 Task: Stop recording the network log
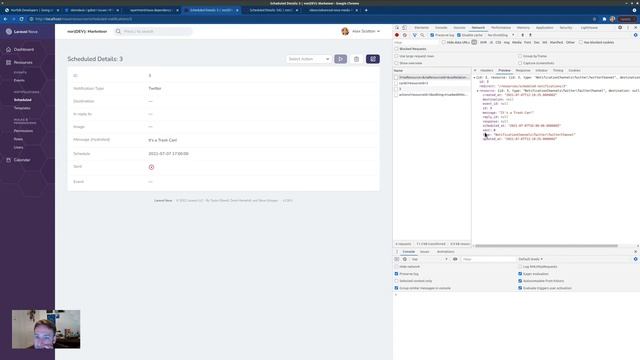(397, 35)
